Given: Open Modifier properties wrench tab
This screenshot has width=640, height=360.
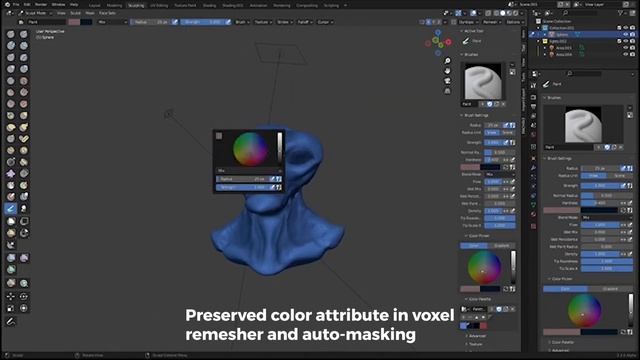Looking at the screenshot, I should pyautogui.click(x=533, y=167).
